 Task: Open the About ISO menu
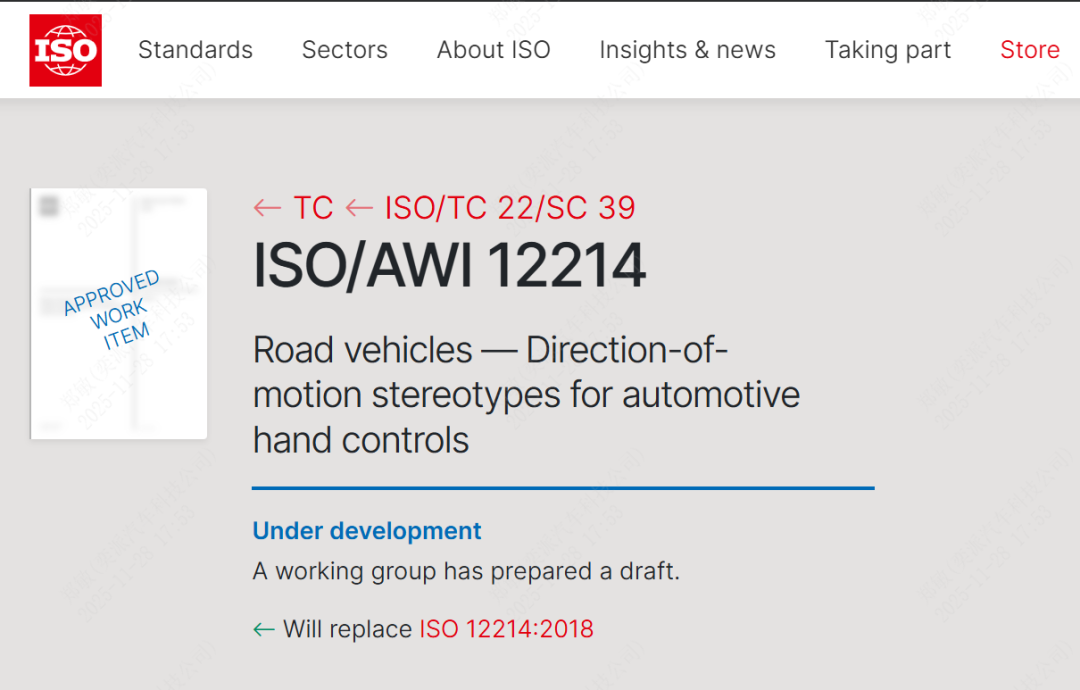[493, 50]
